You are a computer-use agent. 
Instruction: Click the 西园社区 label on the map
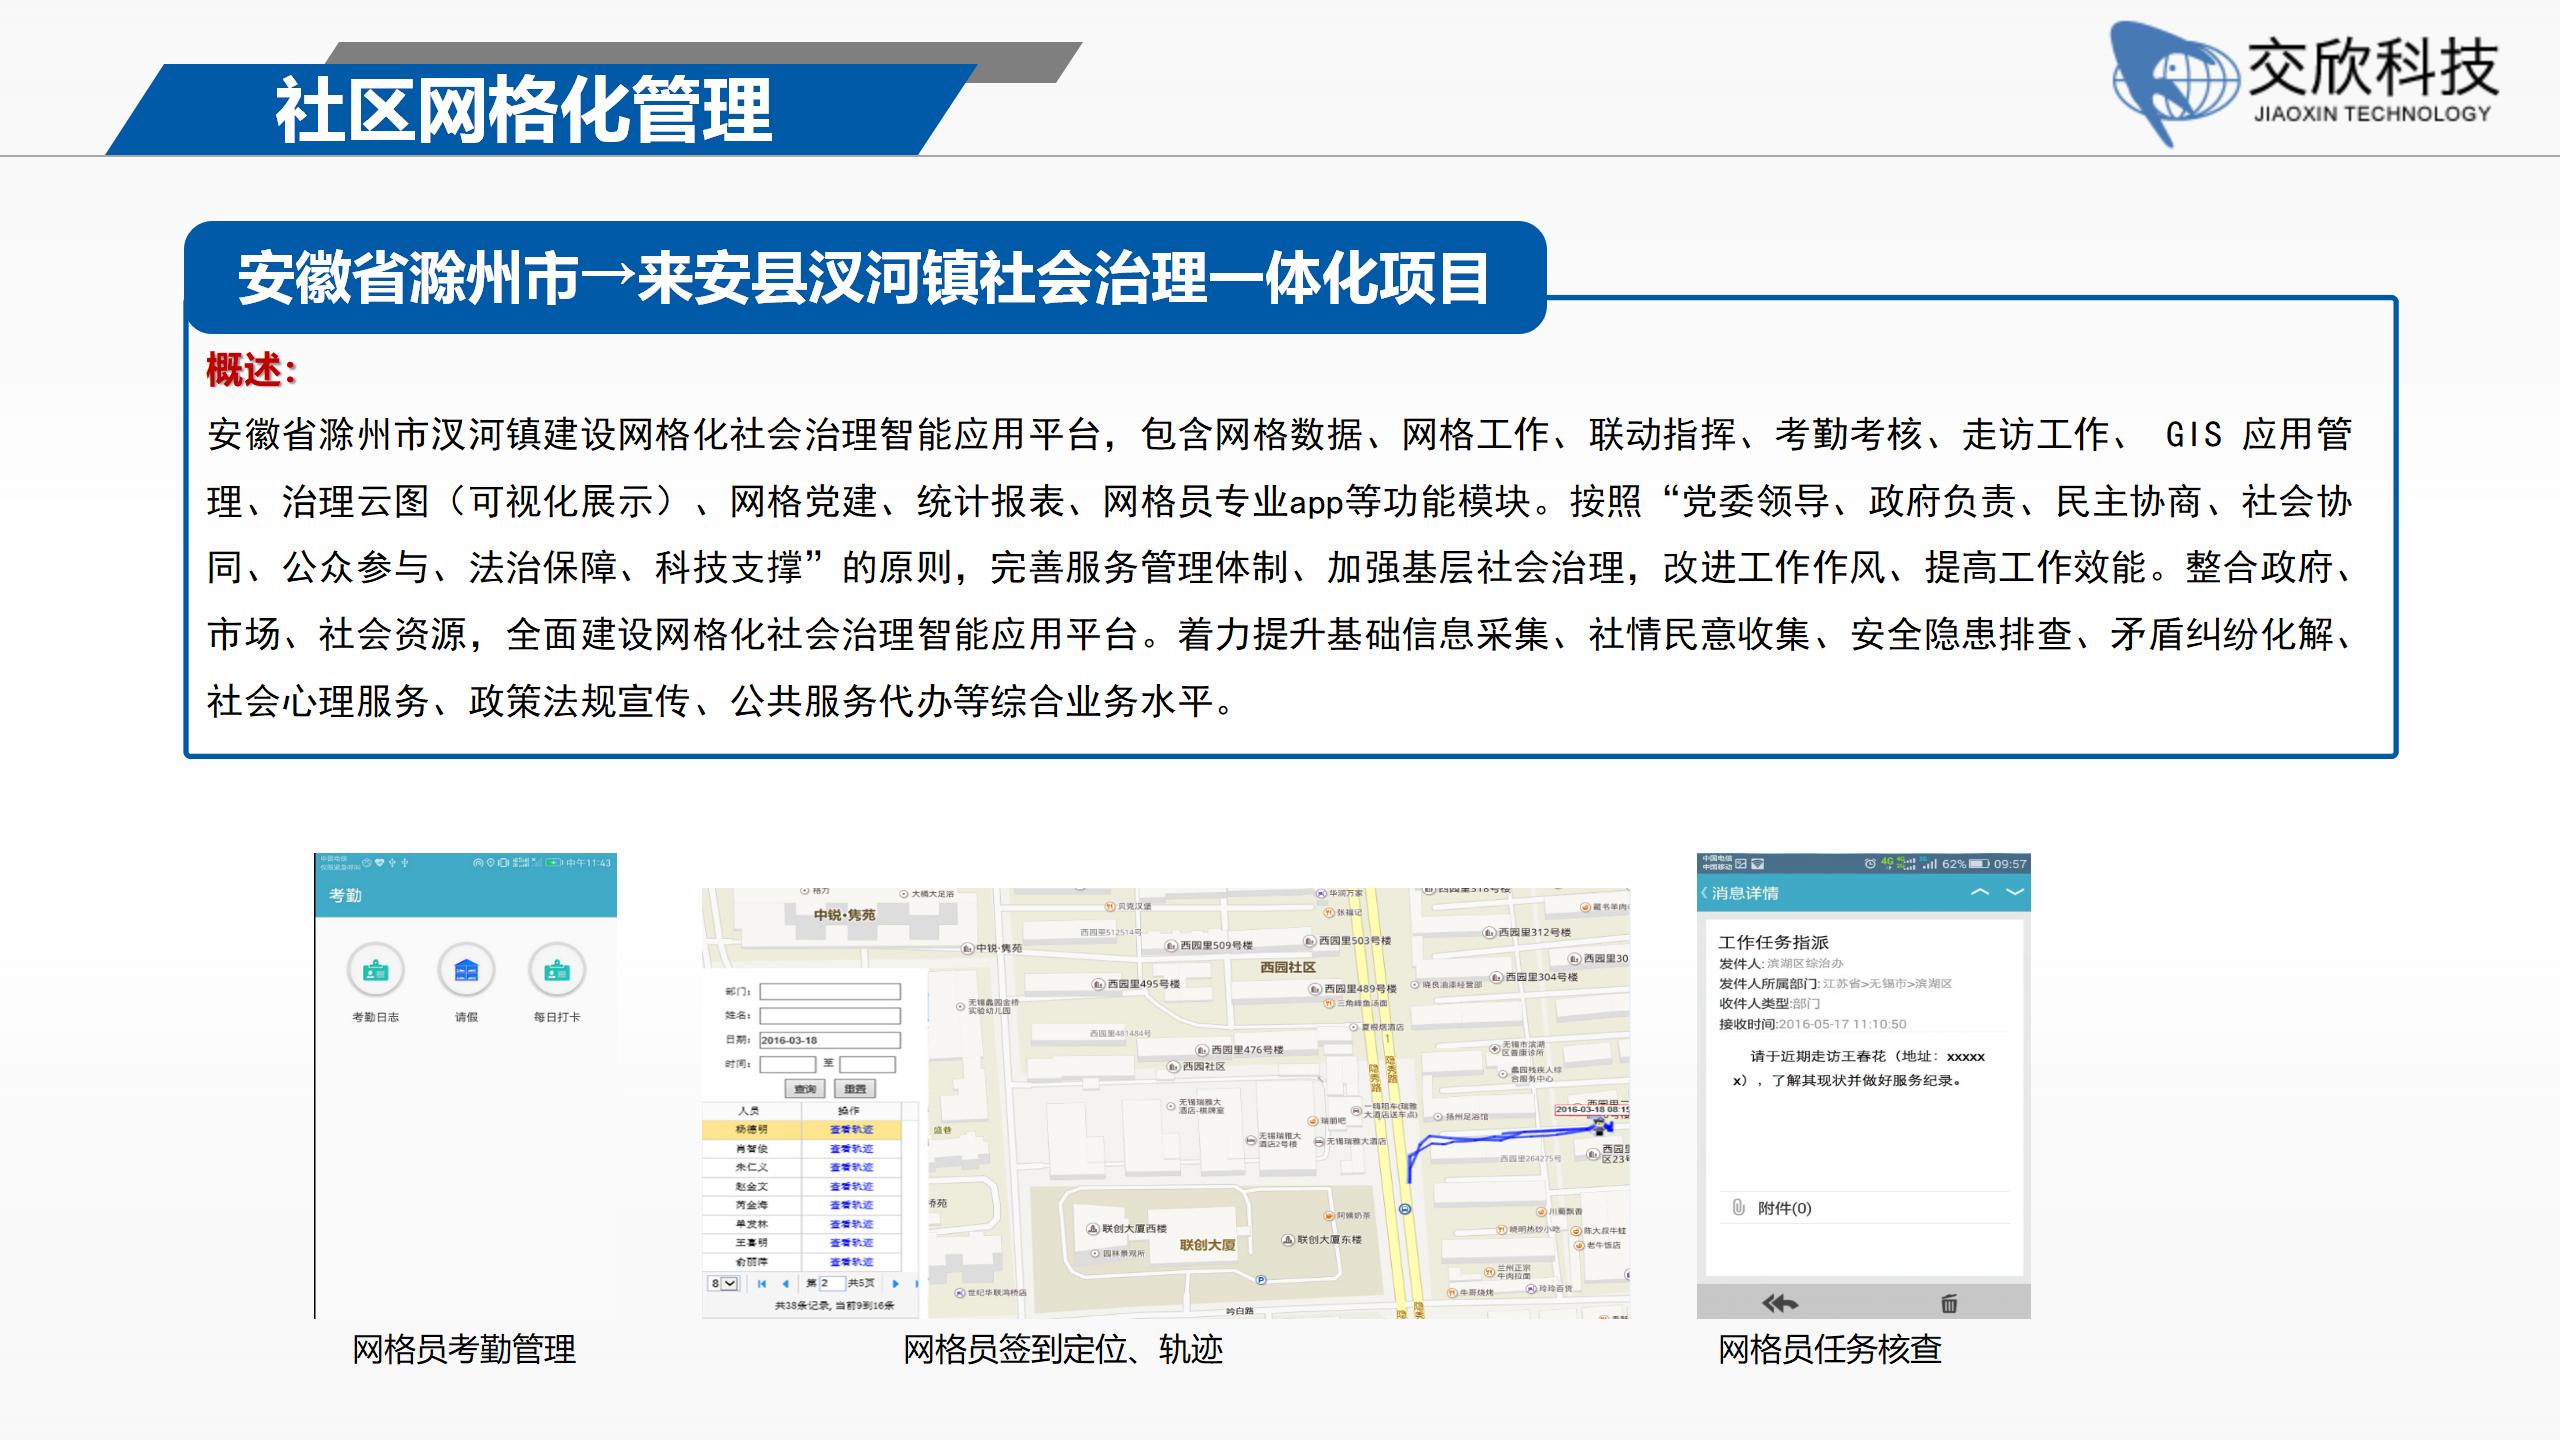click(1288, 967)
